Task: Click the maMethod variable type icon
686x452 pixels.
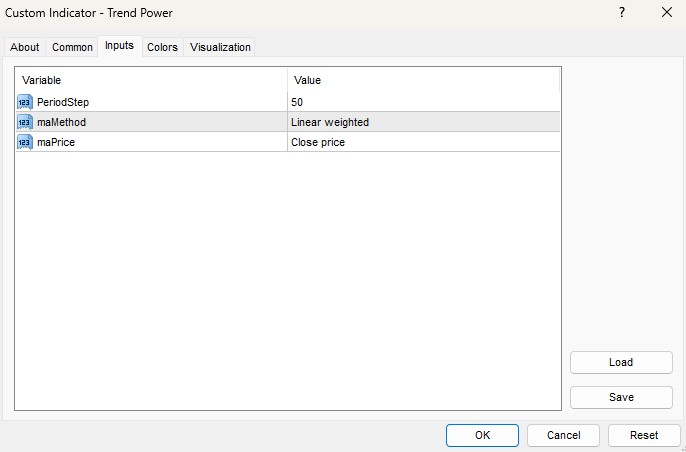Action: [25, 122]
